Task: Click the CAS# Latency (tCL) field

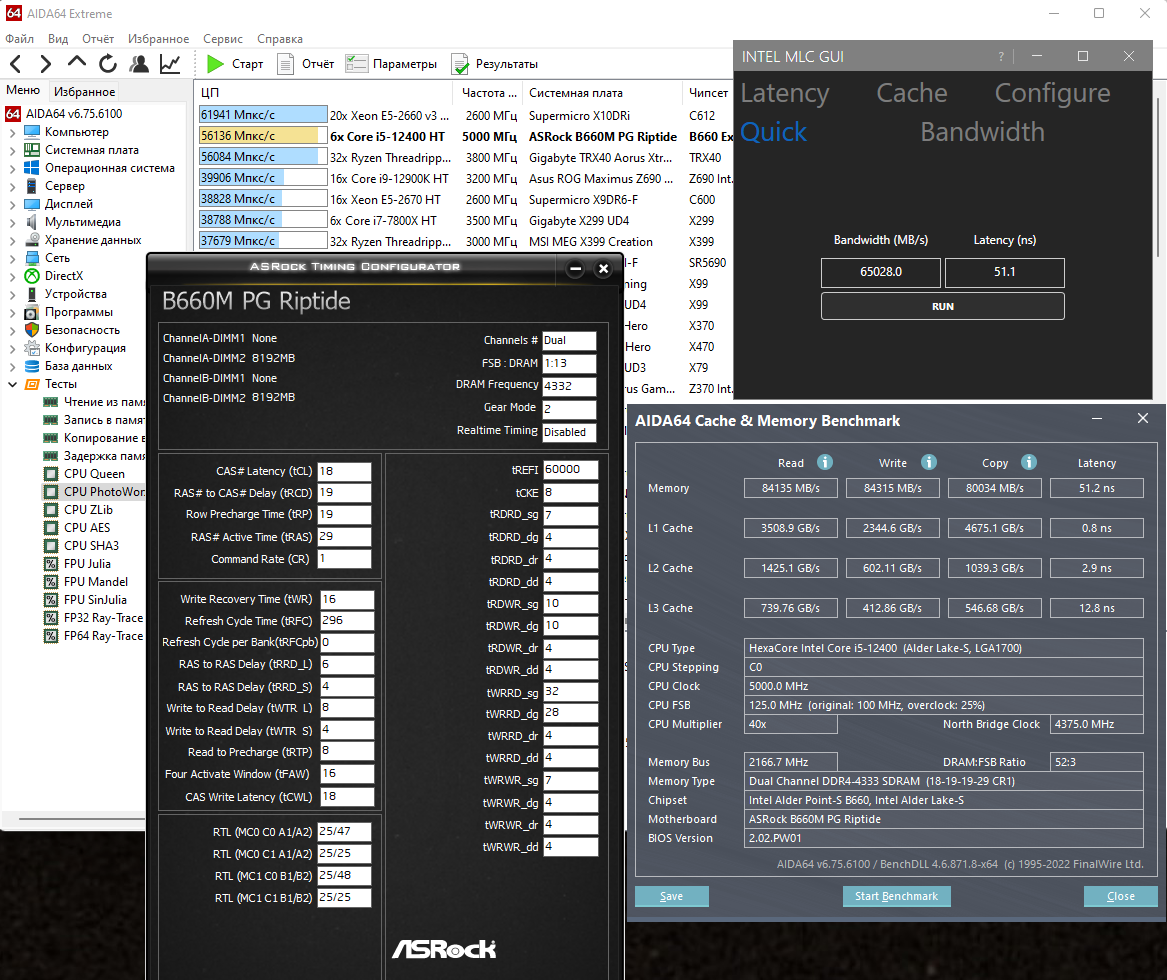Action: [x=344, y=471]
